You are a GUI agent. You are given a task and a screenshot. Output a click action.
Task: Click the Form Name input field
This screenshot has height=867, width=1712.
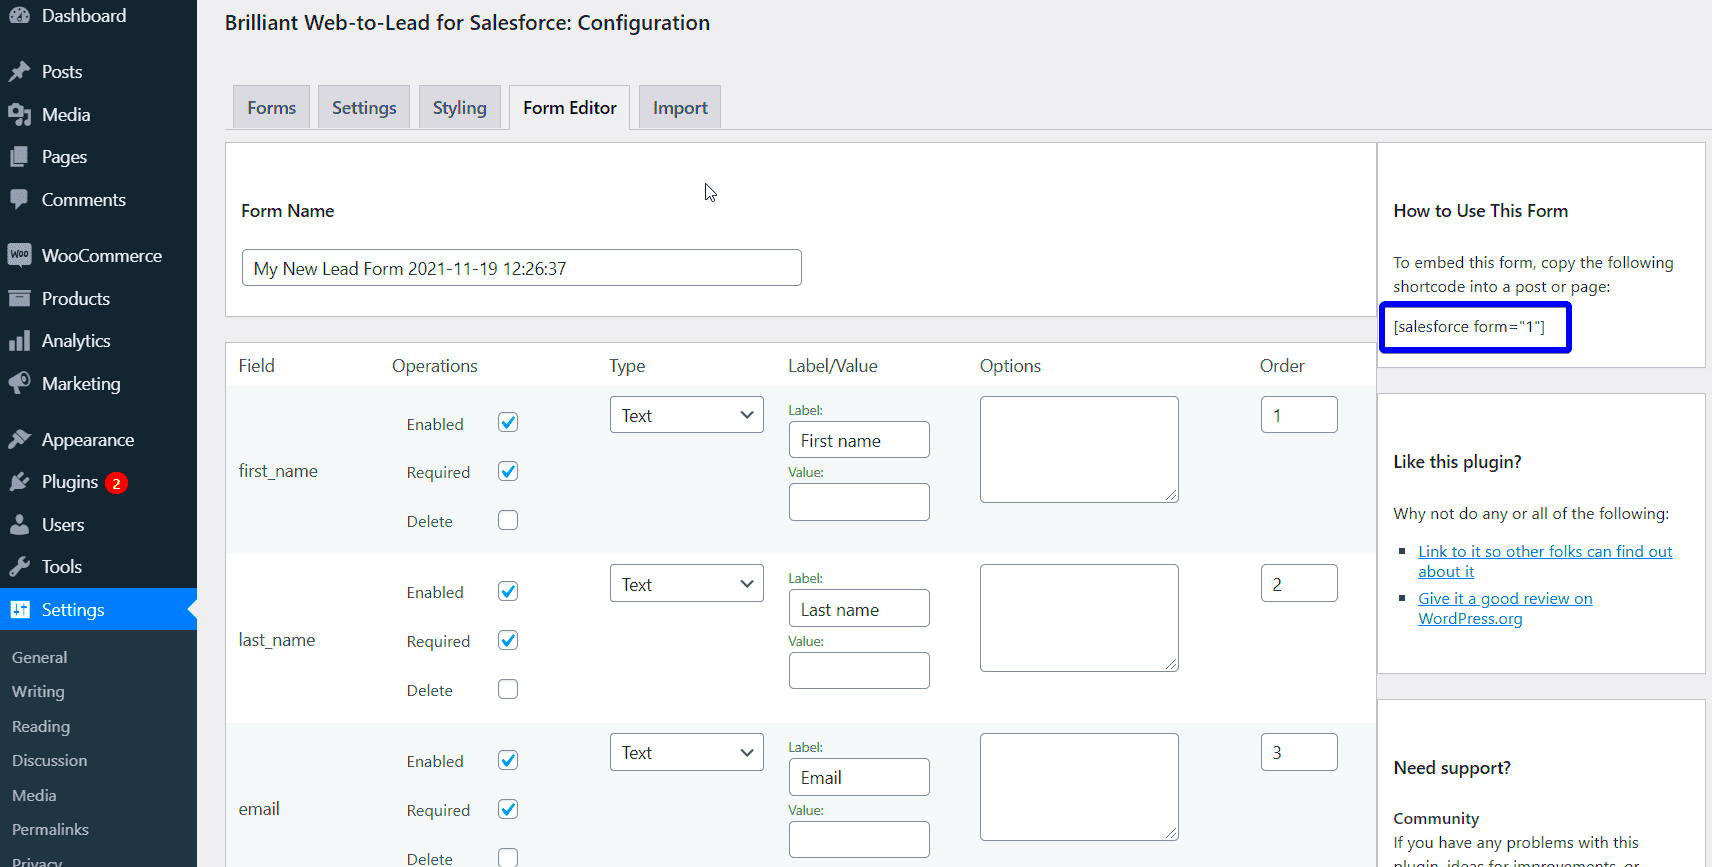(522, 268)
